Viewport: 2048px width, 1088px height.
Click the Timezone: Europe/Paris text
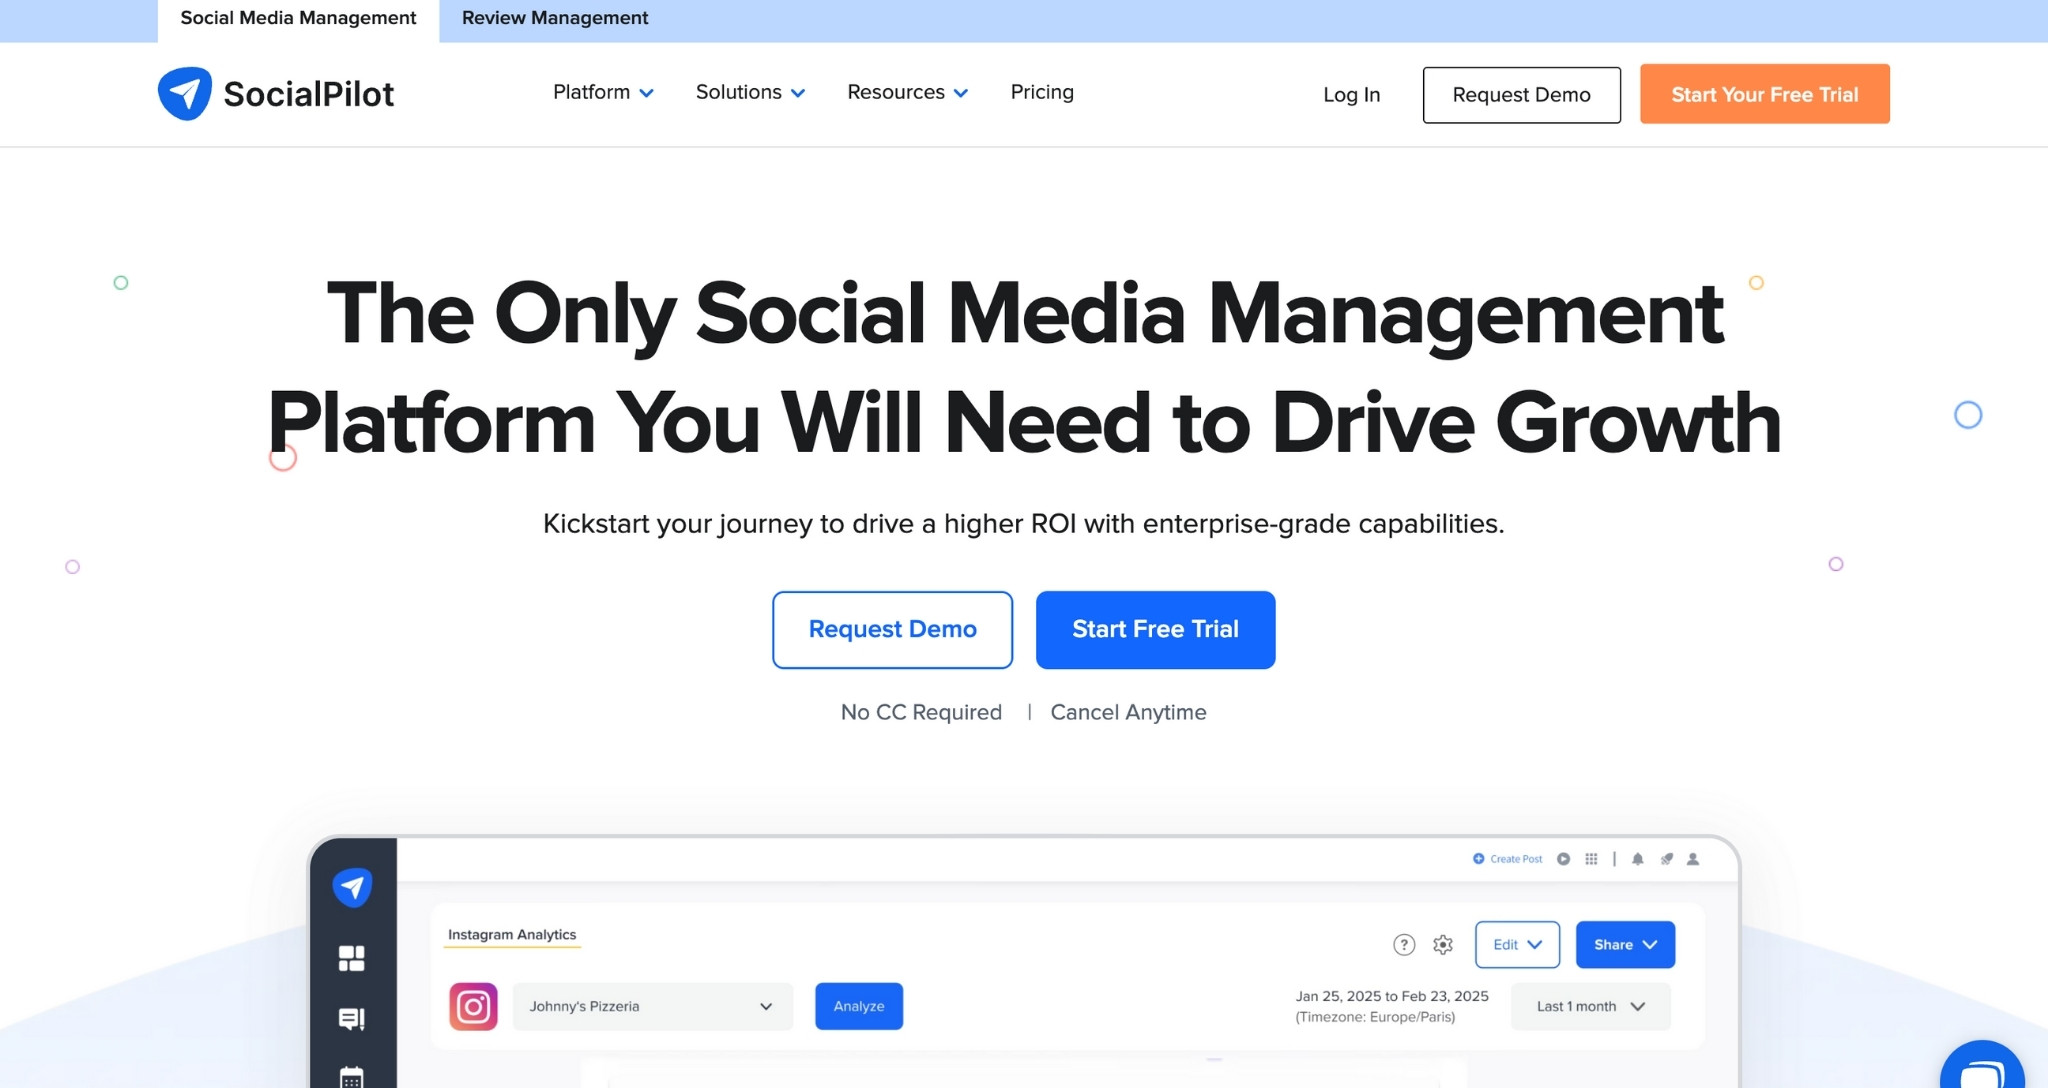[x=1375, y=1017]
